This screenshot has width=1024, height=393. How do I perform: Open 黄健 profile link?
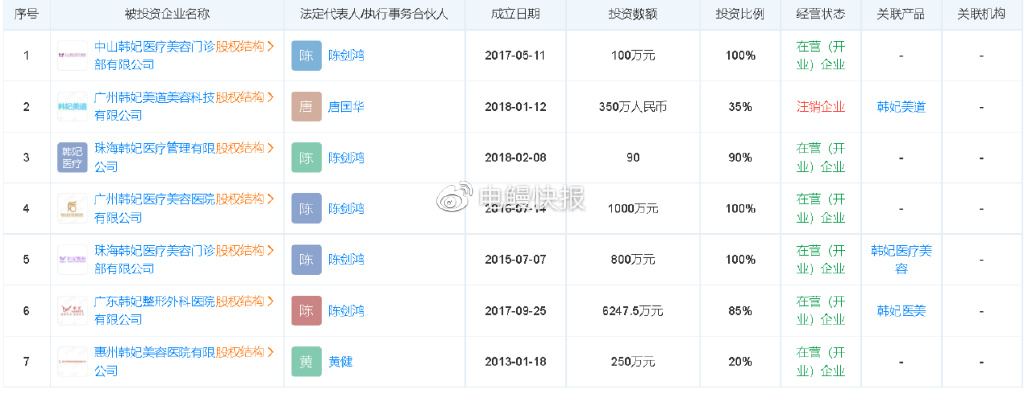340,361
